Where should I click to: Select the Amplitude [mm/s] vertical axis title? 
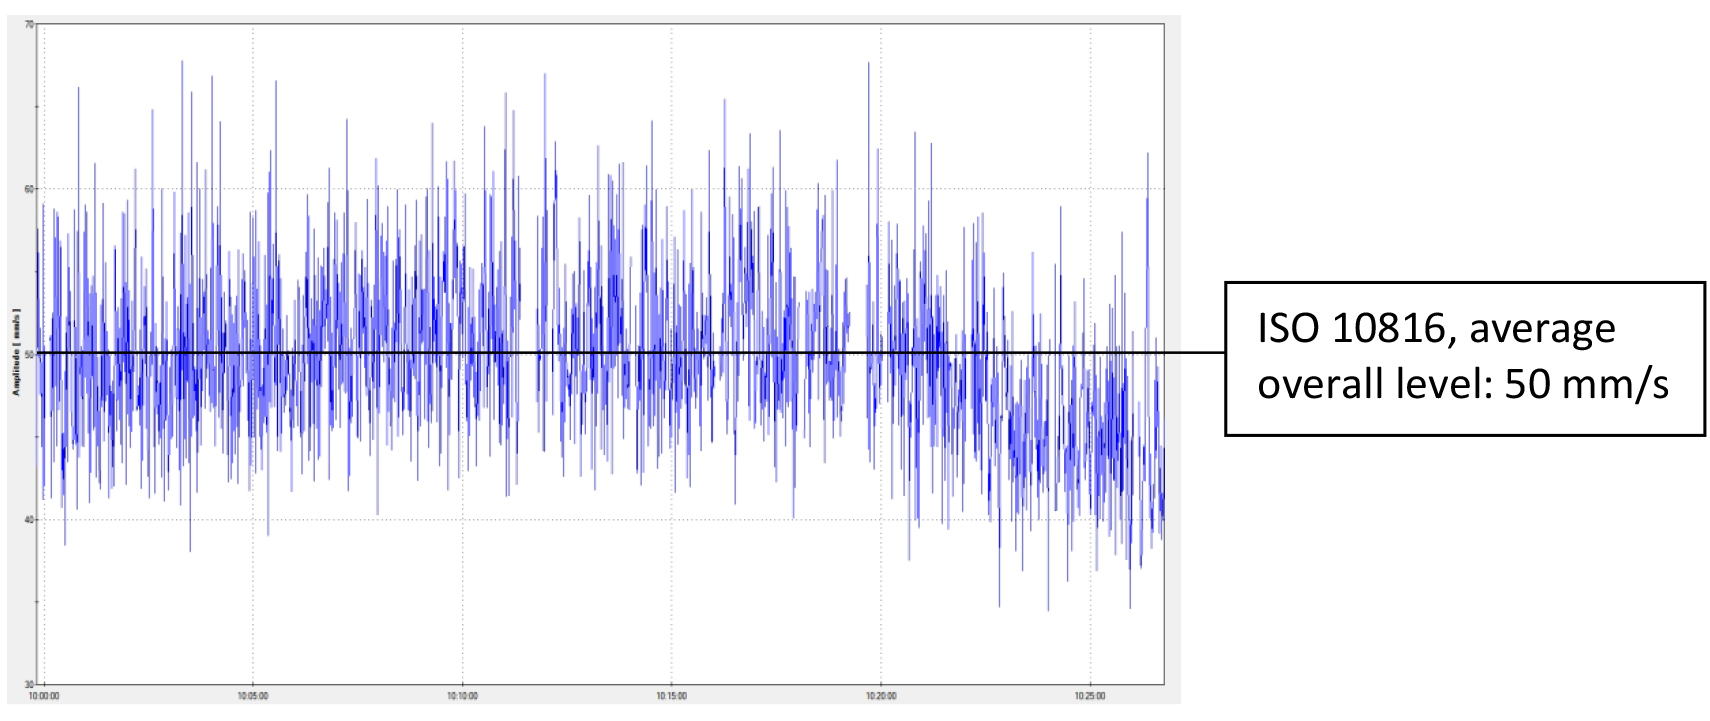click(16, 353)
